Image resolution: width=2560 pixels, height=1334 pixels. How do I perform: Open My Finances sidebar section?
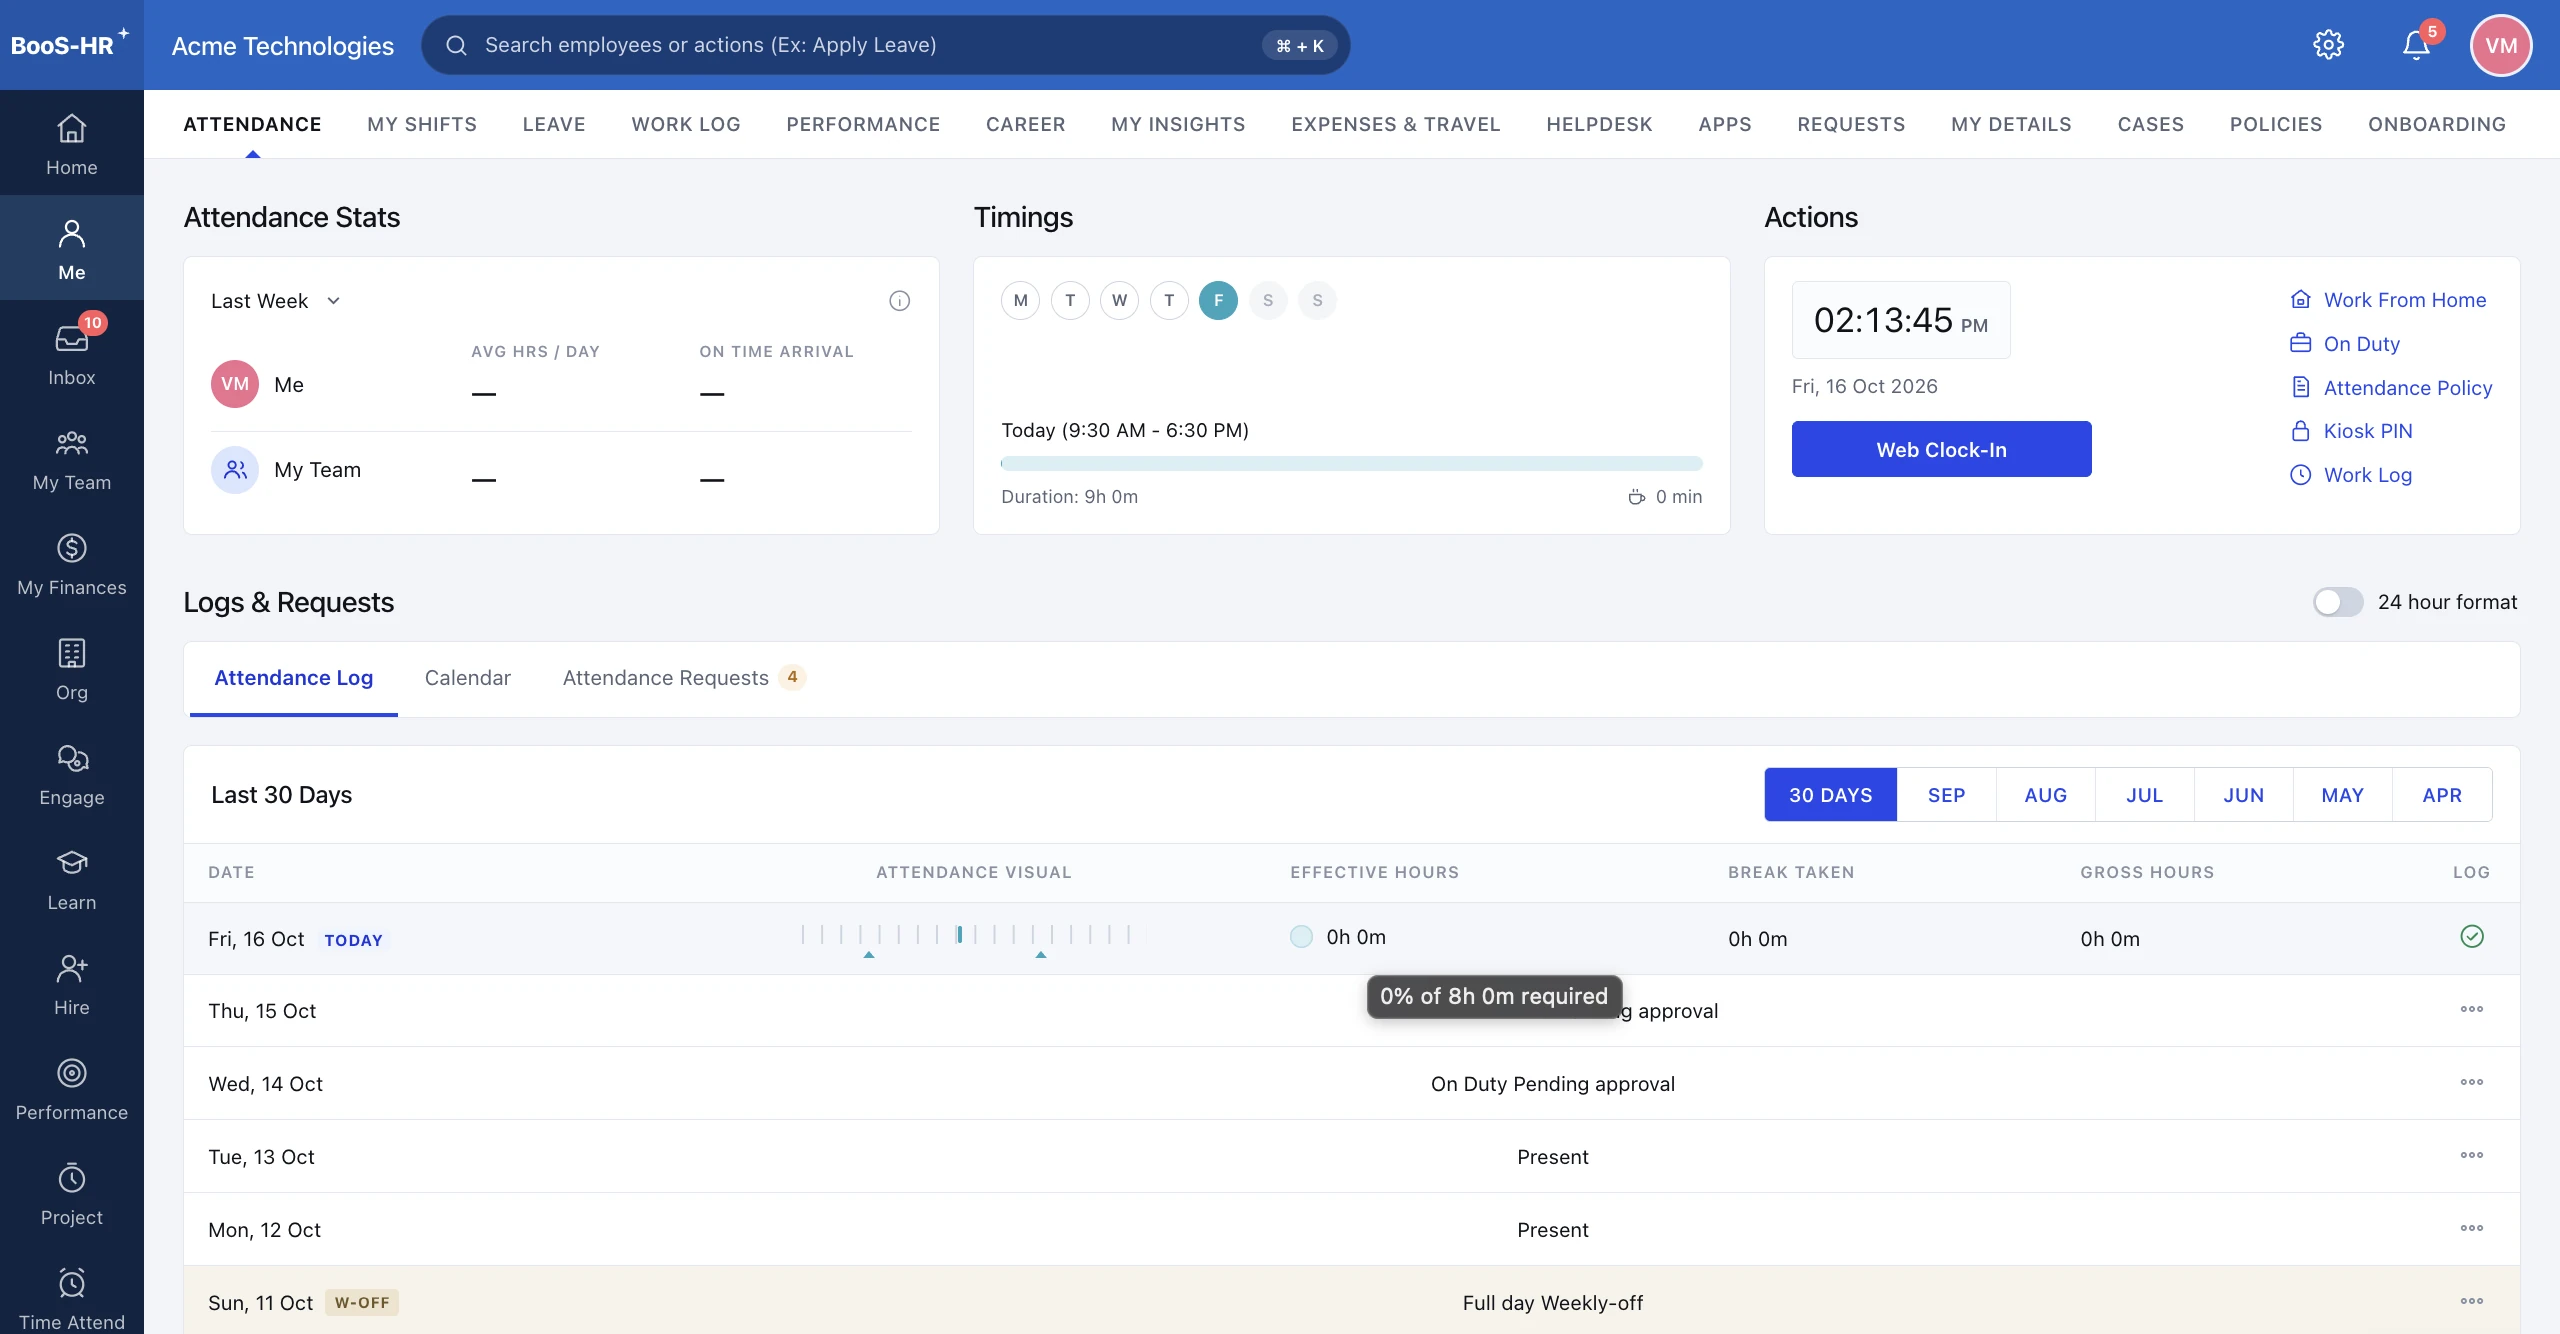71,564
